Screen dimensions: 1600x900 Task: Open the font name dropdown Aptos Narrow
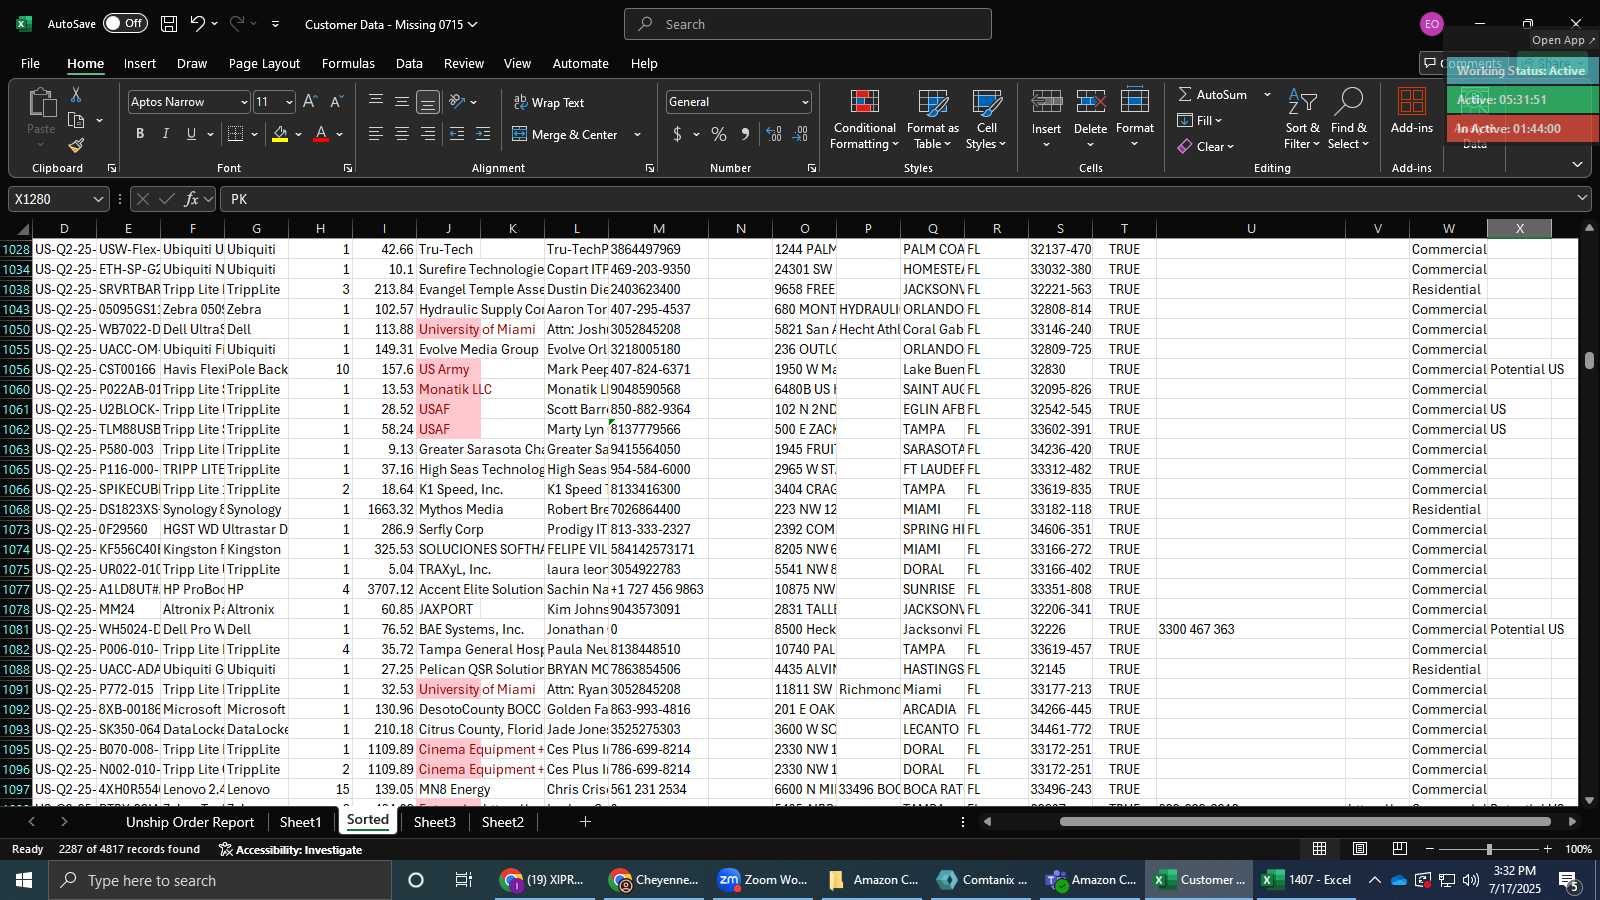tap(243, 102)
